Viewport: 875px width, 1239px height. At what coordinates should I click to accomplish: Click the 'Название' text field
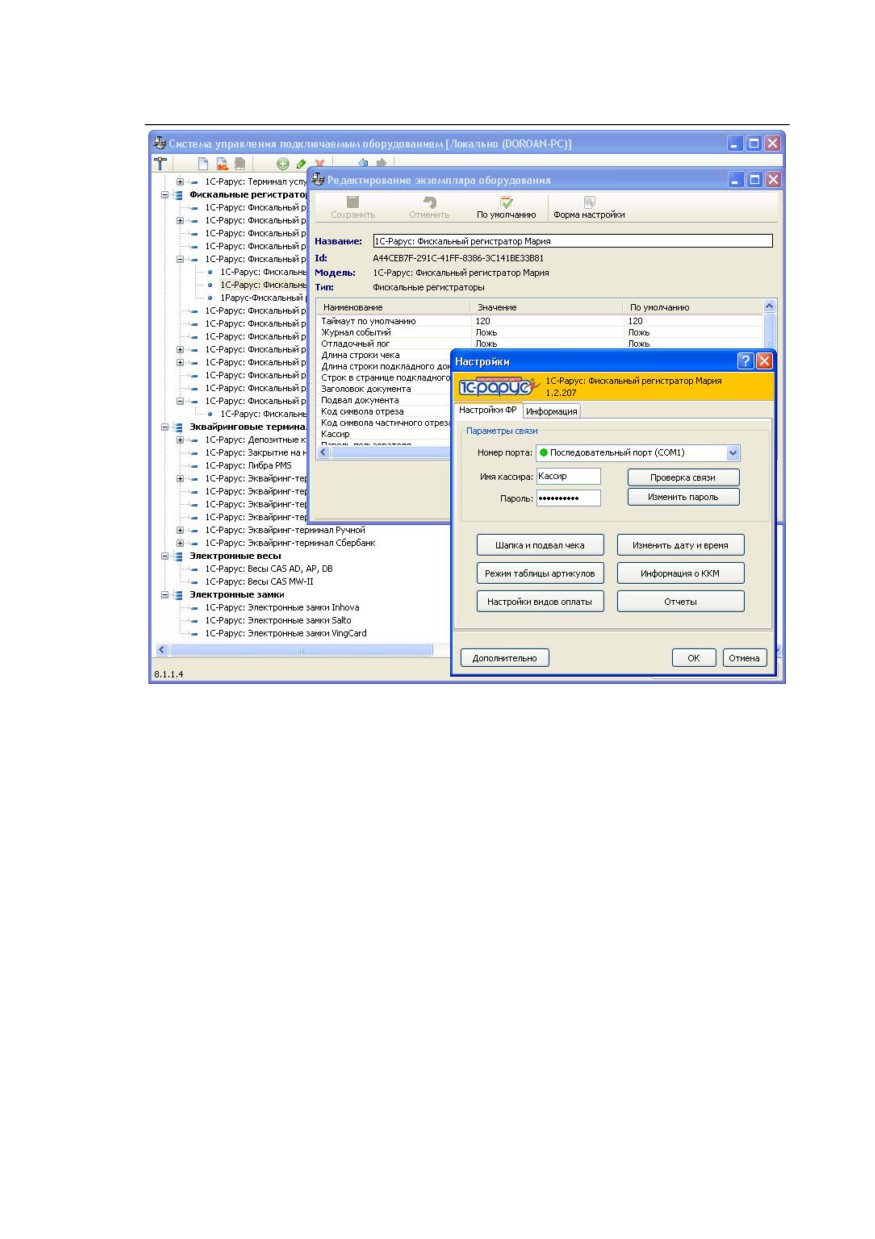[x=572, y=241]
